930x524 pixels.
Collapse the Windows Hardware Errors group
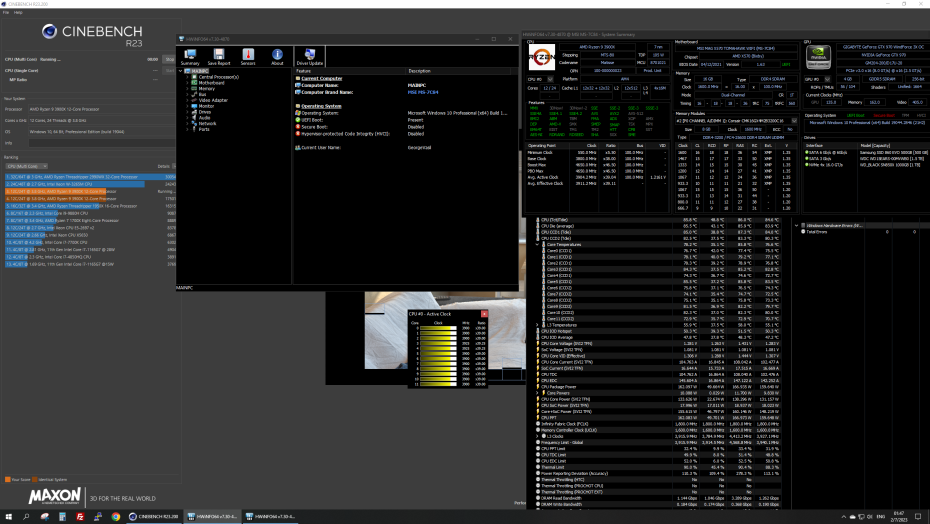[797, 226]
